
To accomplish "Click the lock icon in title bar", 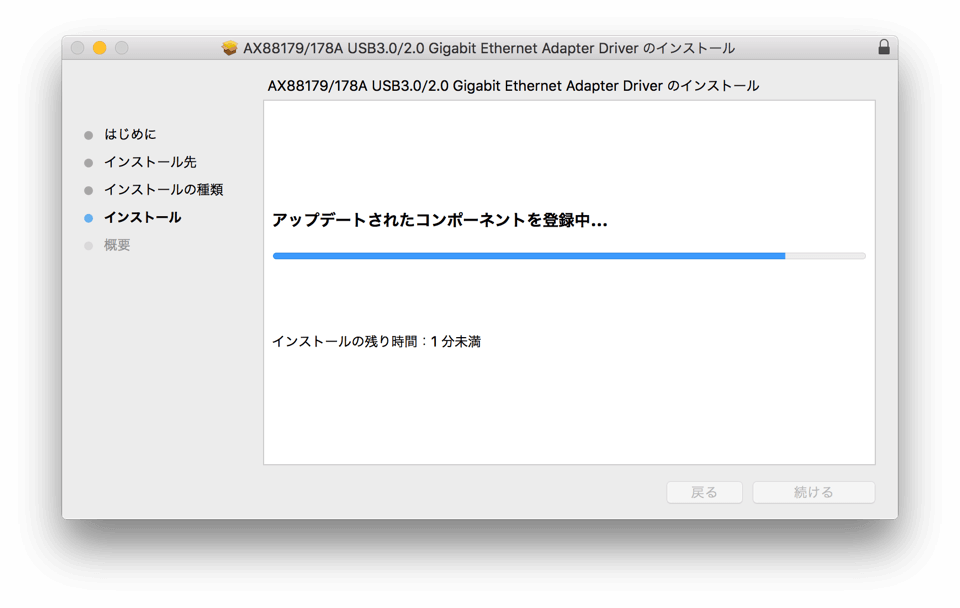I will 883,47.
